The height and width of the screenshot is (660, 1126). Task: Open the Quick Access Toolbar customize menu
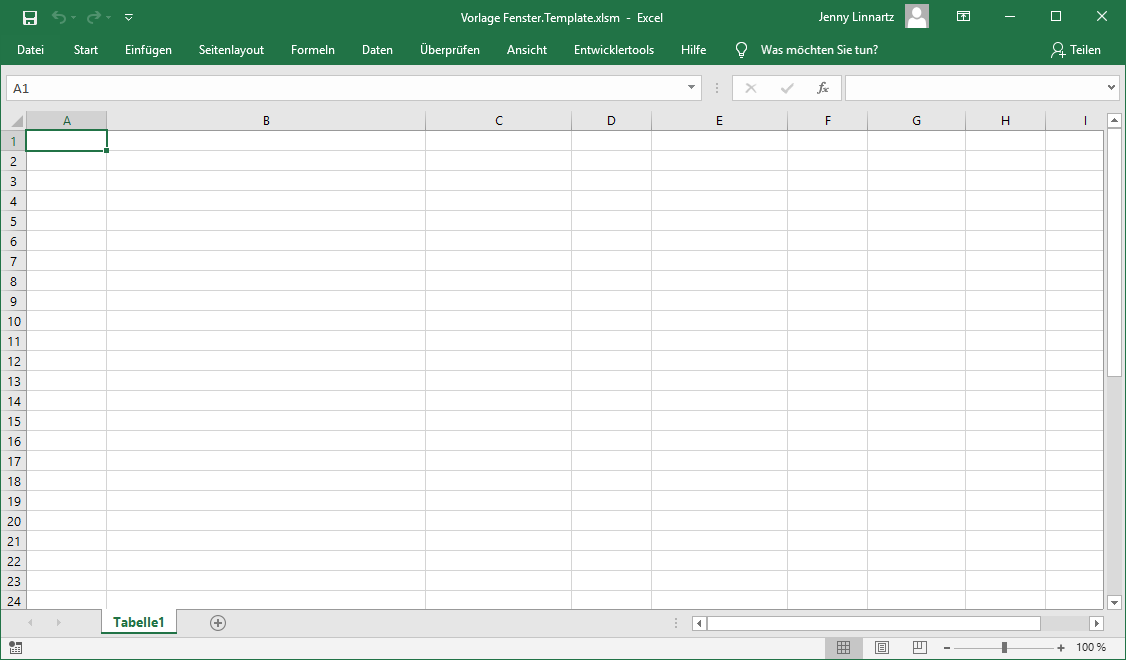click(129, 17)
